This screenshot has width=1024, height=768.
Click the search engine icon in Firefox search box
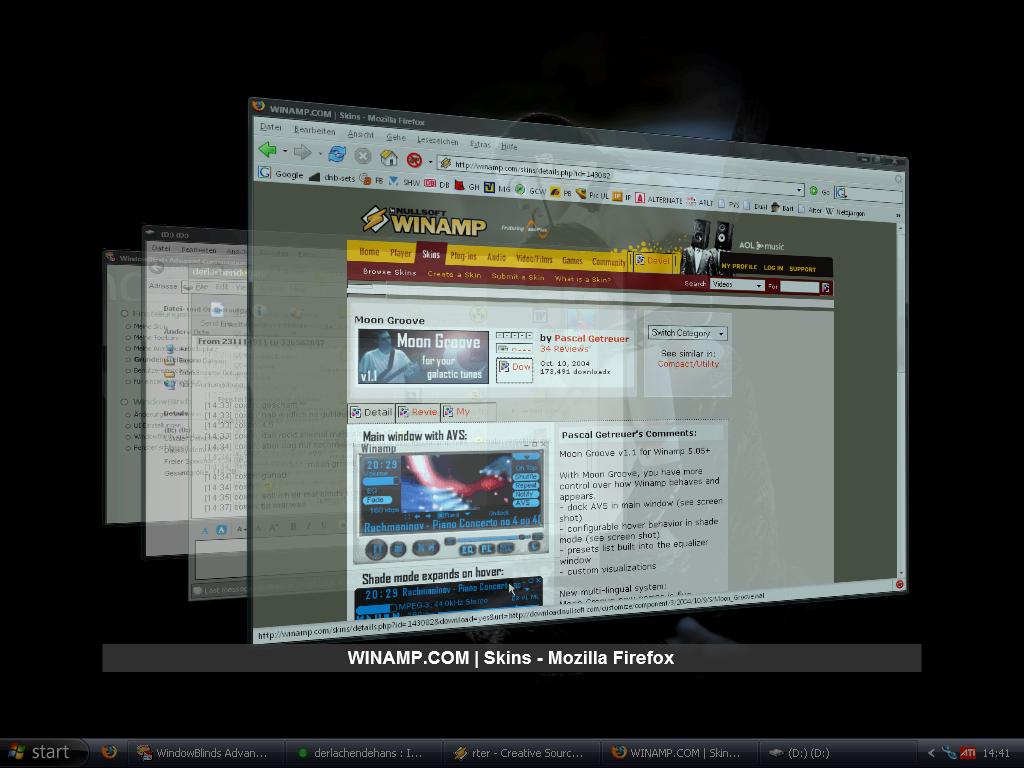click(840, 193)
